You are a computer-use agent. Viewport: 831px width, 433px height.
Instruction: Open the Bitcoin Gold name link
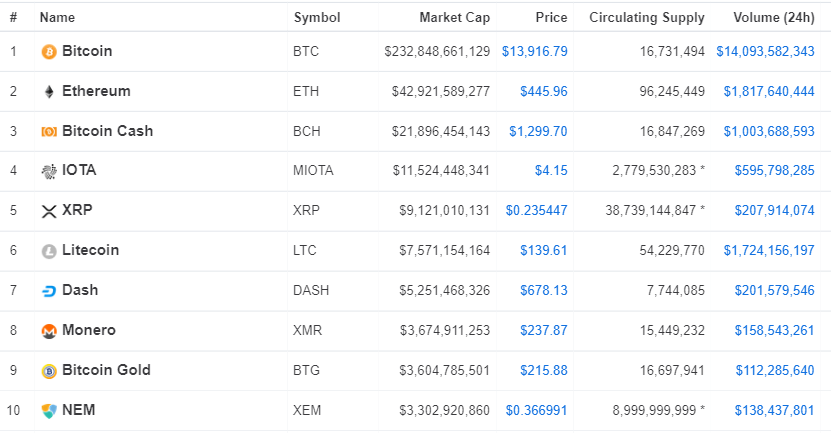[106, 370]
